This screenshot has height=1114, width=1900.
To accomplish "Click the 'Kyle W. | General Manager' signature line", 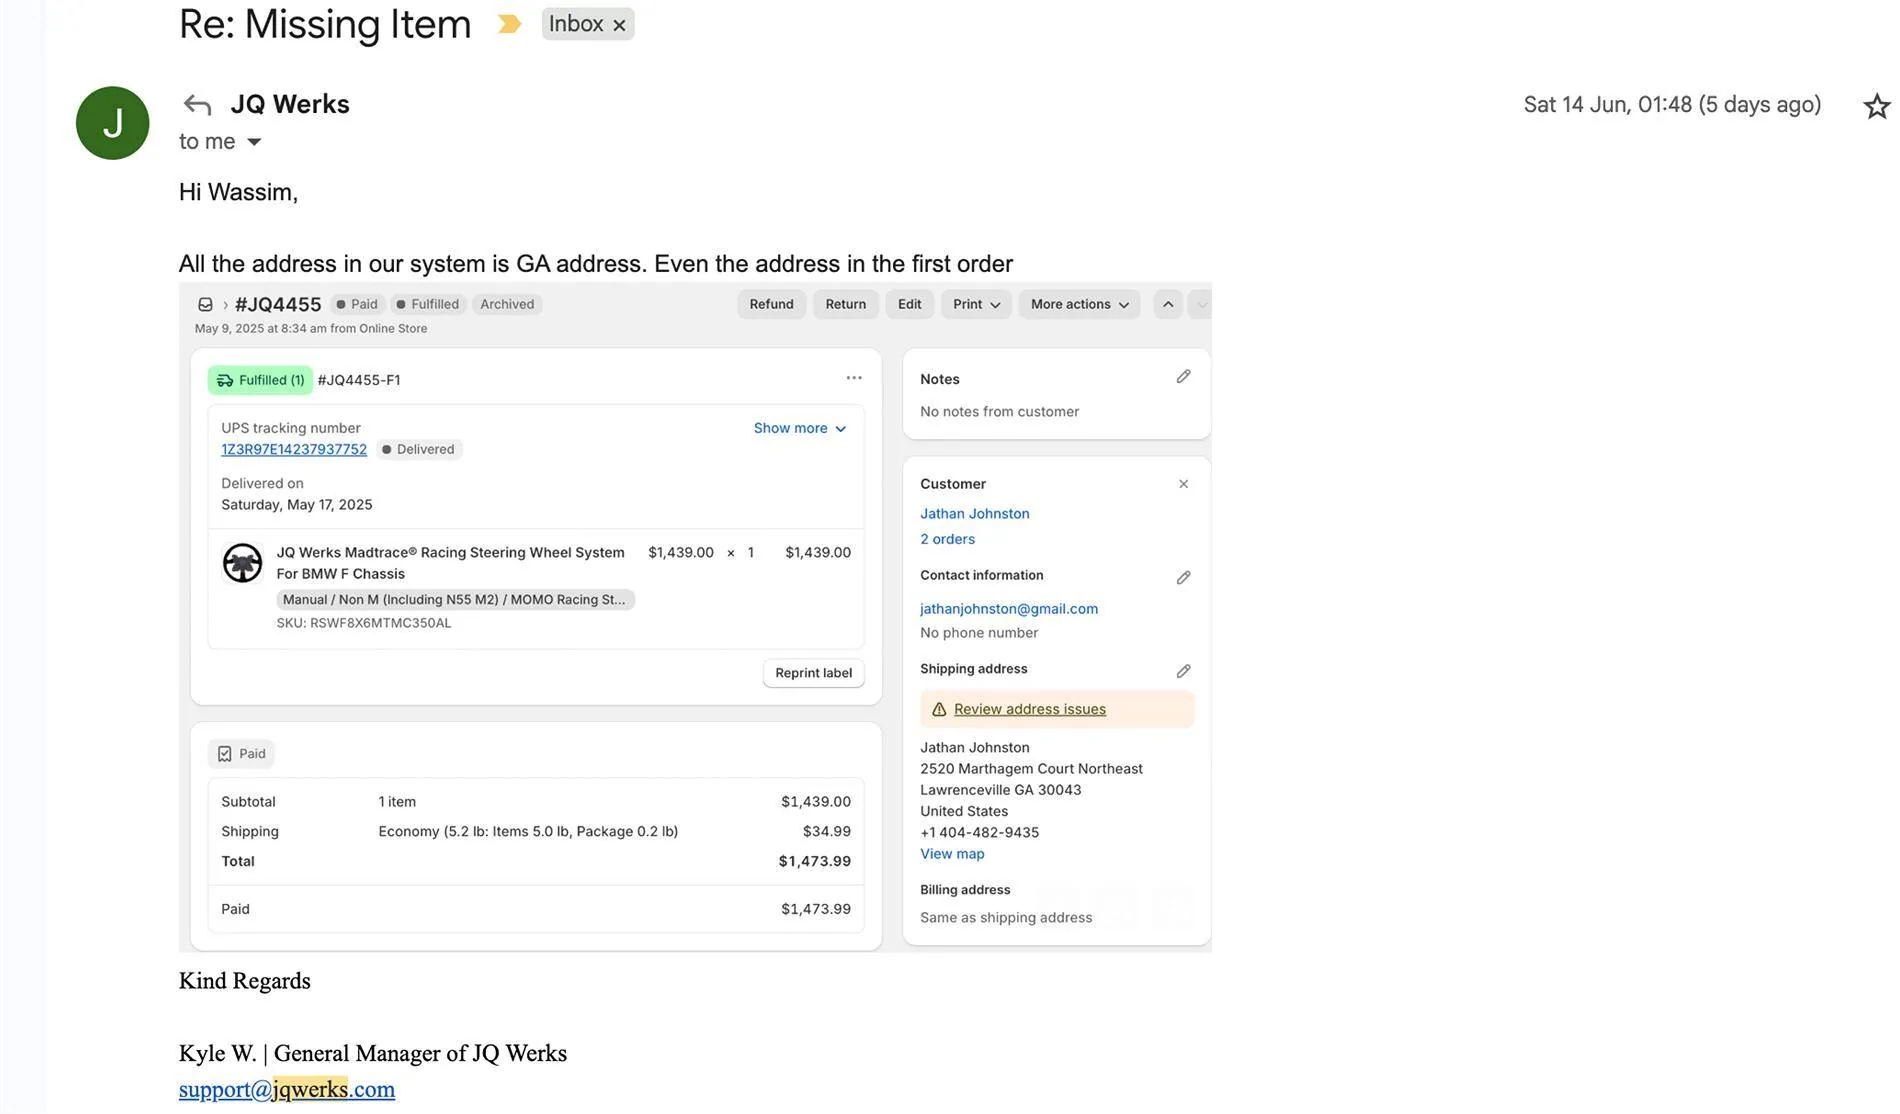I will pyautogui.click(x=373, y=1053).
